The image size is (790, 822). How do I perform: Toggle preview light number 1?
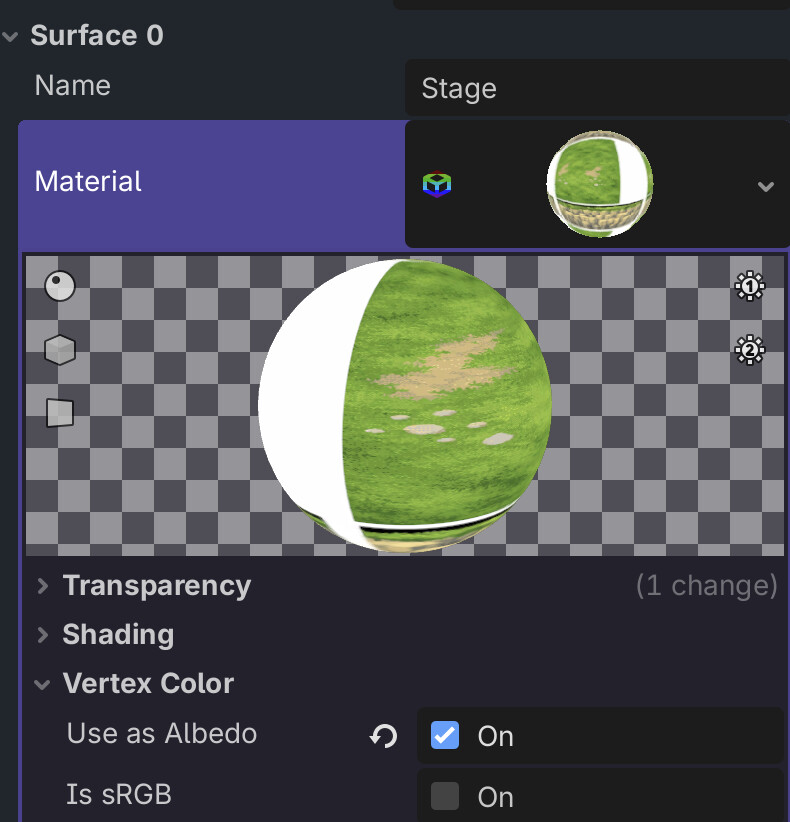coord(749,287)
